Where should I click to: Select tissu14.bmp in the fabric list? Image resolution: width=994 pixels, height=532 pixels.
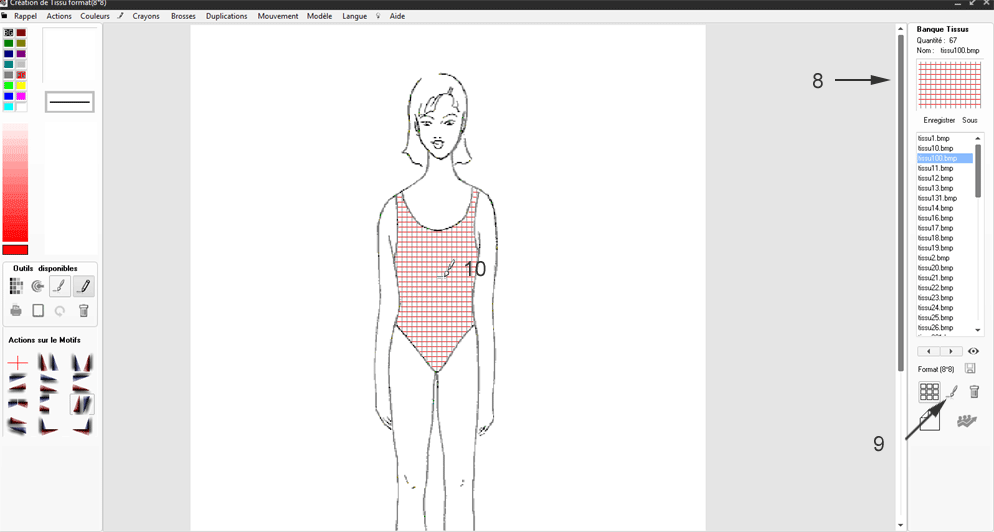pyautogui.click(x=935, y=208)
